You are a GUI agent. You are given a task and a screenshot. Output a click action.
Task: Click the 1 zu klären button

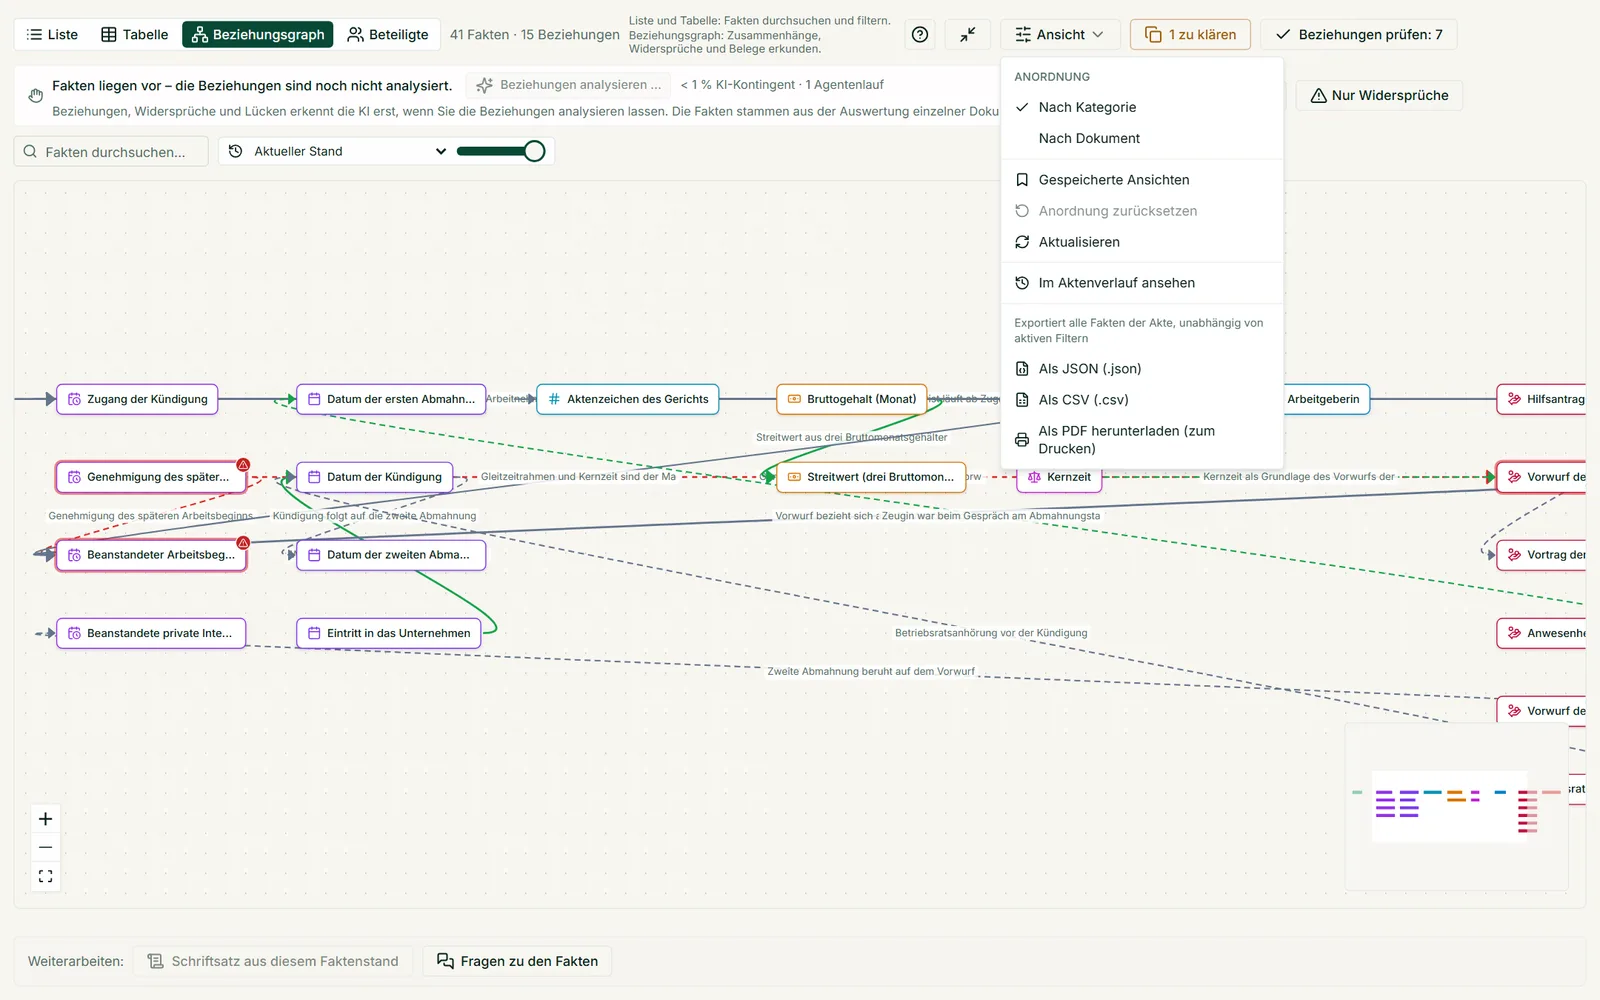(x=1190, y=34)
